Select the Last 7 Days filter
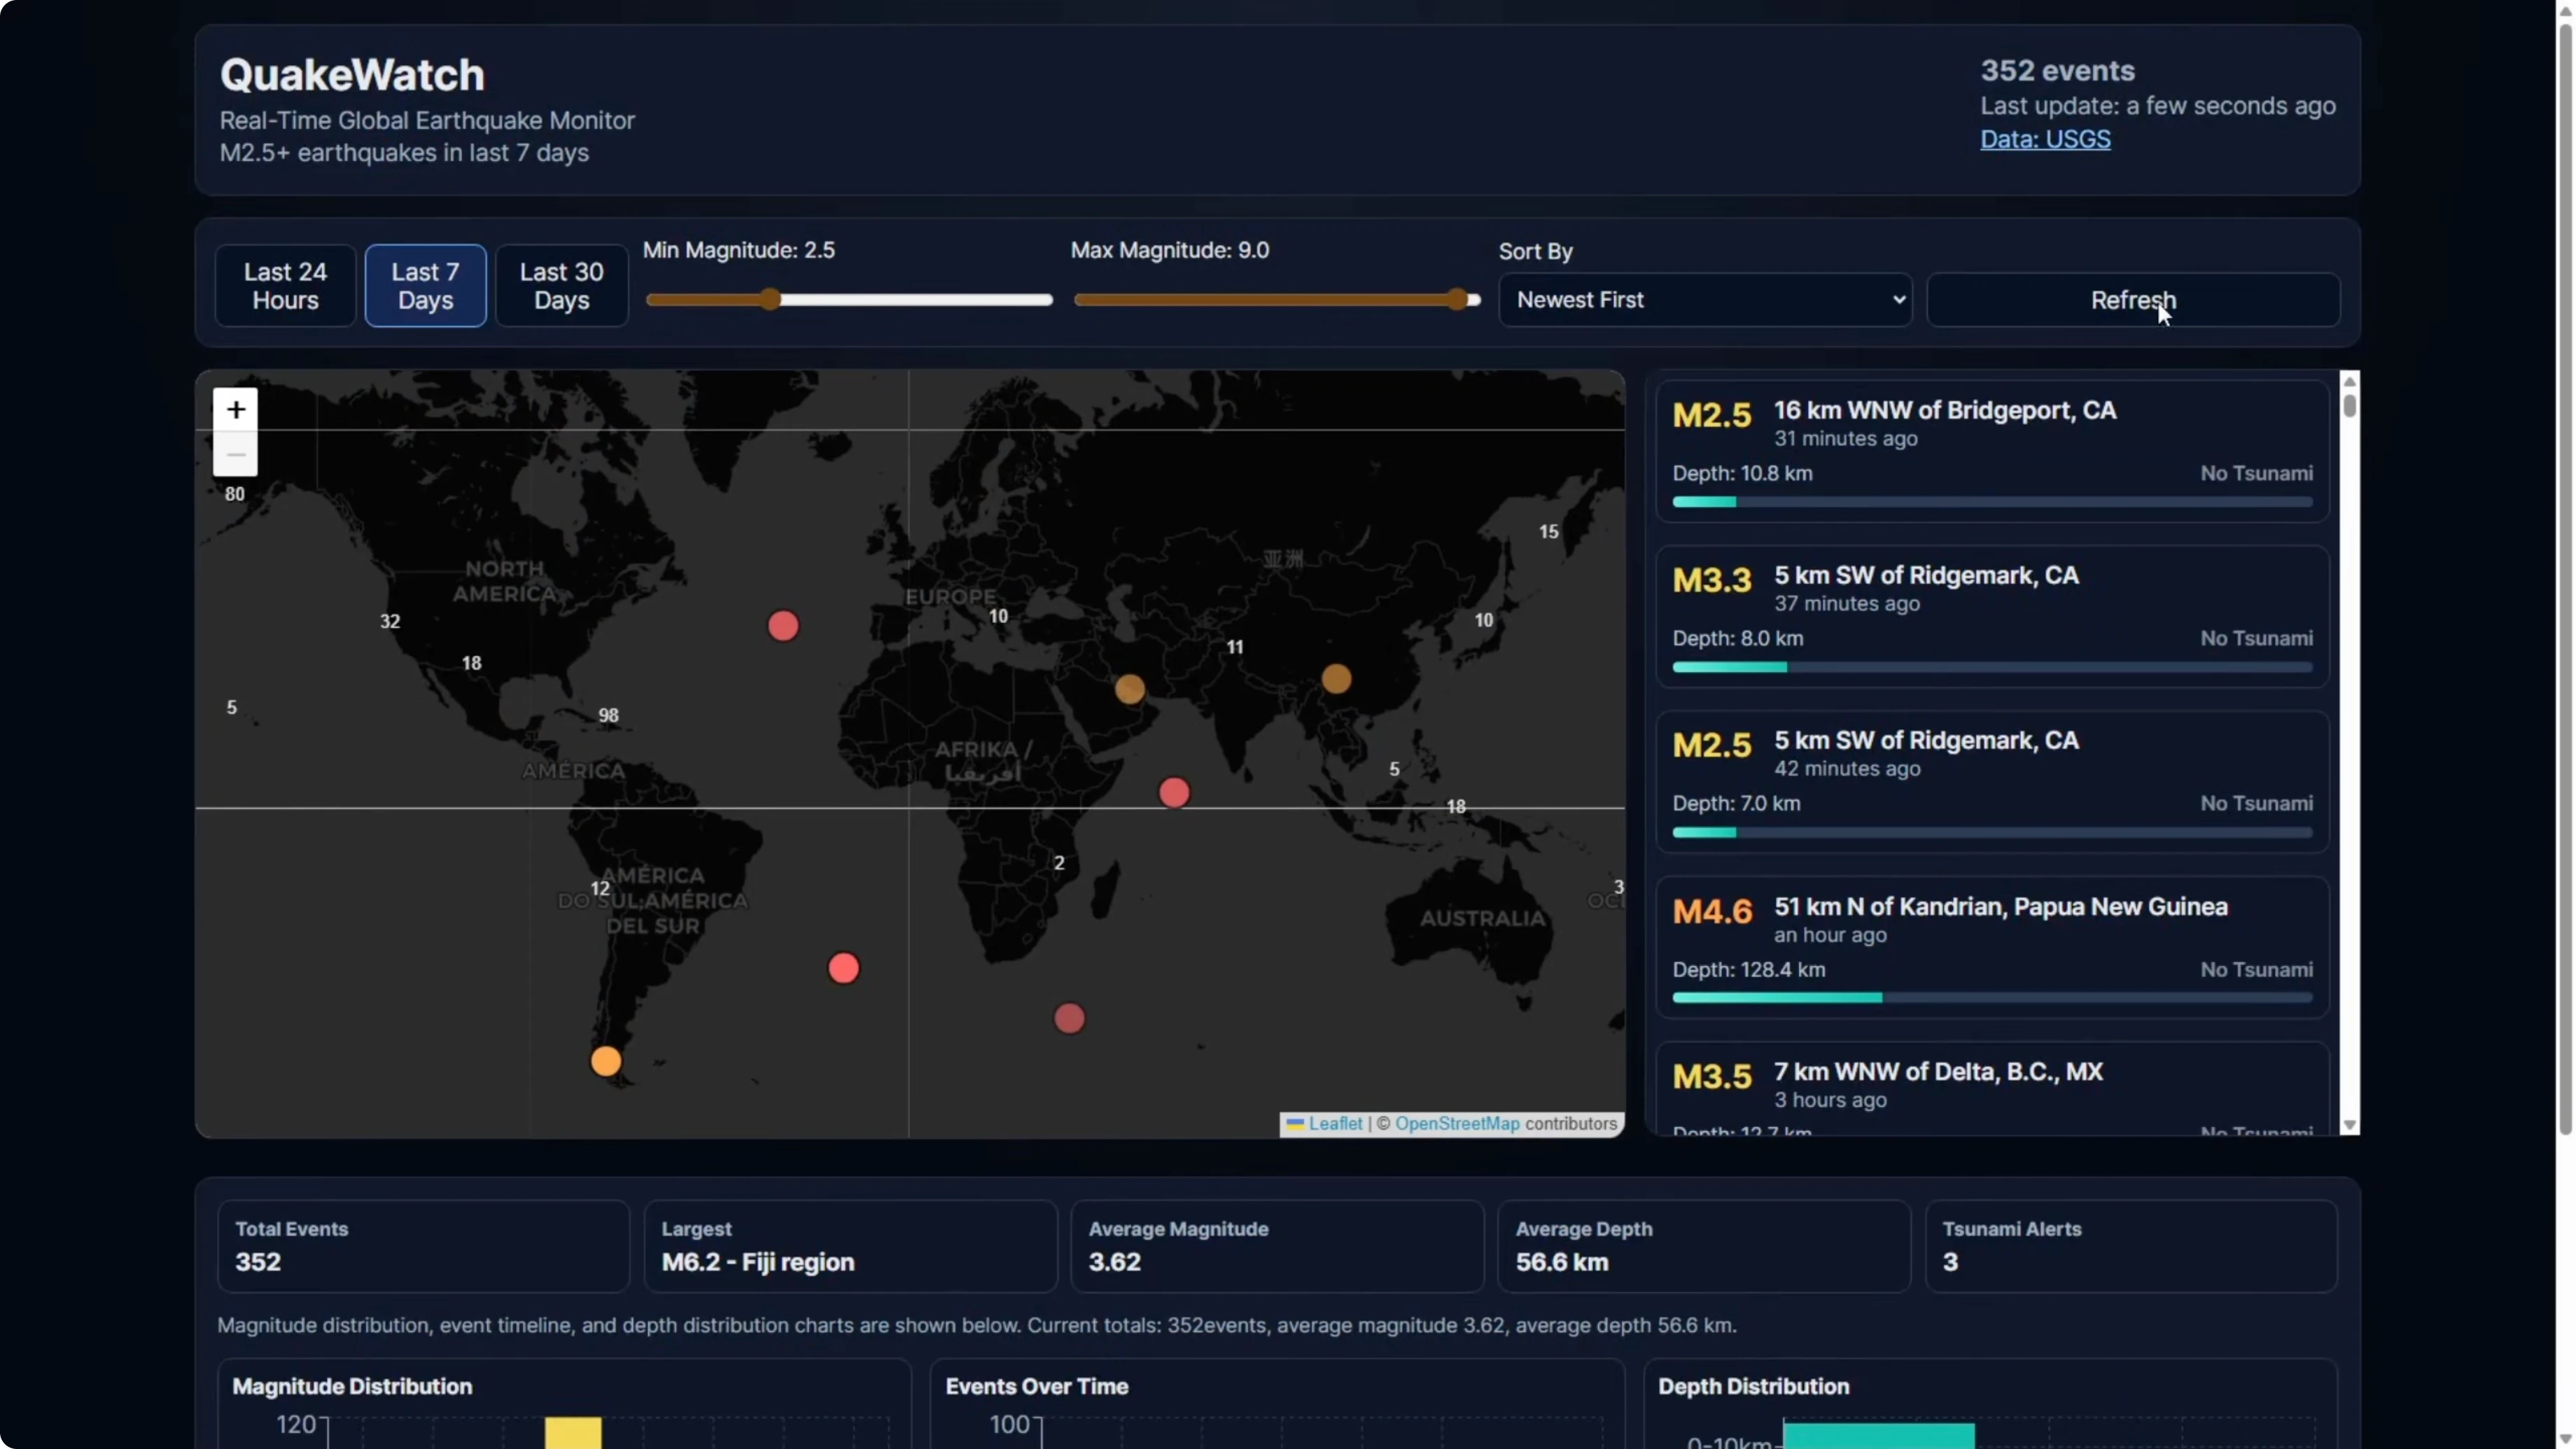Viewport: 2576px width, 1449px height. click(x=425, y=286)
